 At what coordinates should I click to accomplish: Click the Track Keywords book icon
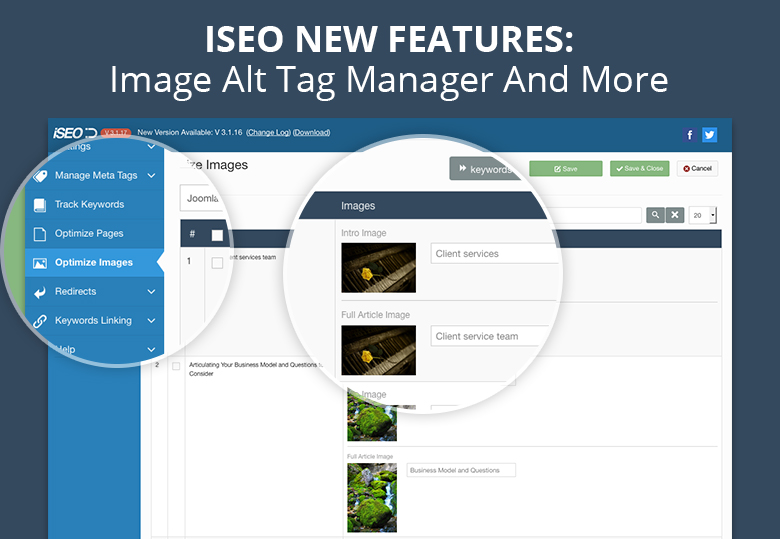(x=40, y=205)
